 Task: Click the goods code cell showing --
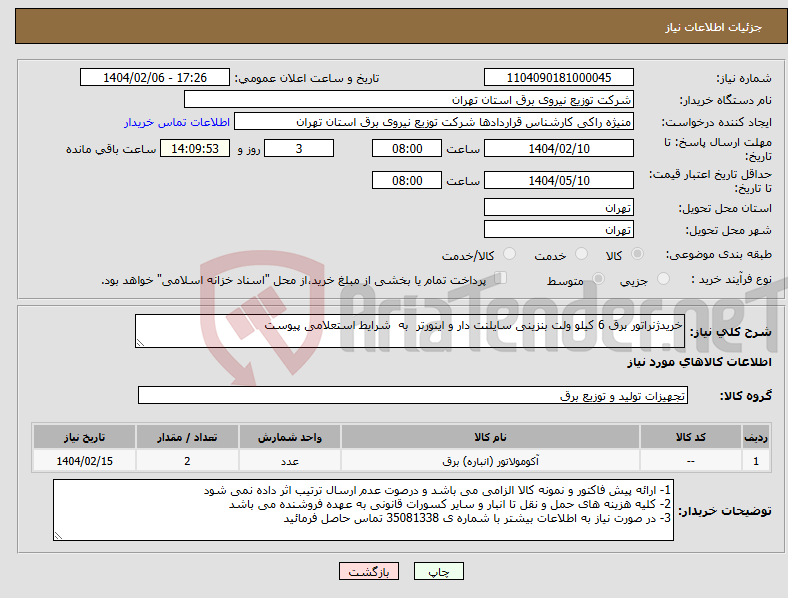click(x=691, y=461)
